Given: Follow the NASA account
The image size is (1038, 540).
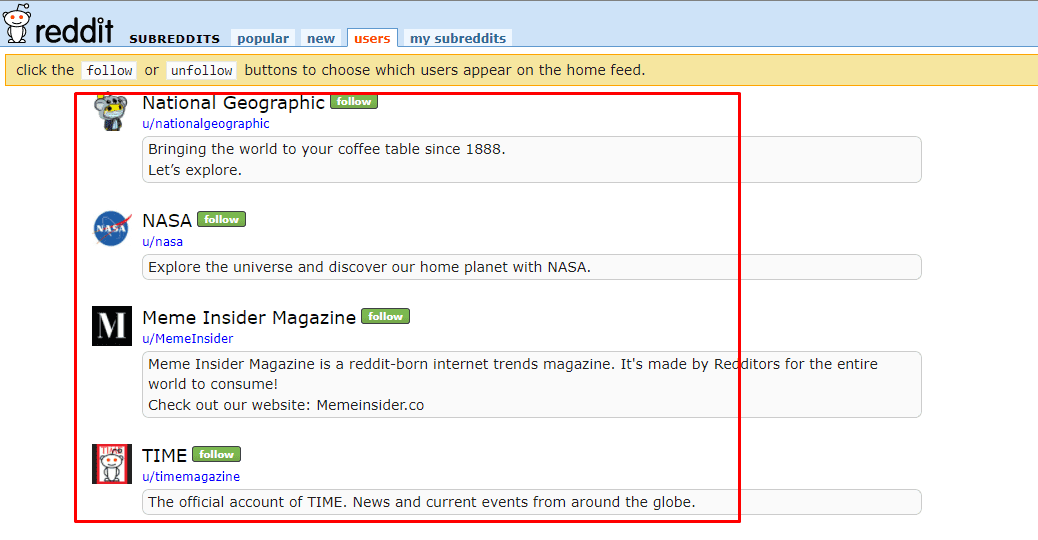Looking at the screenshot, I should 221,219.
